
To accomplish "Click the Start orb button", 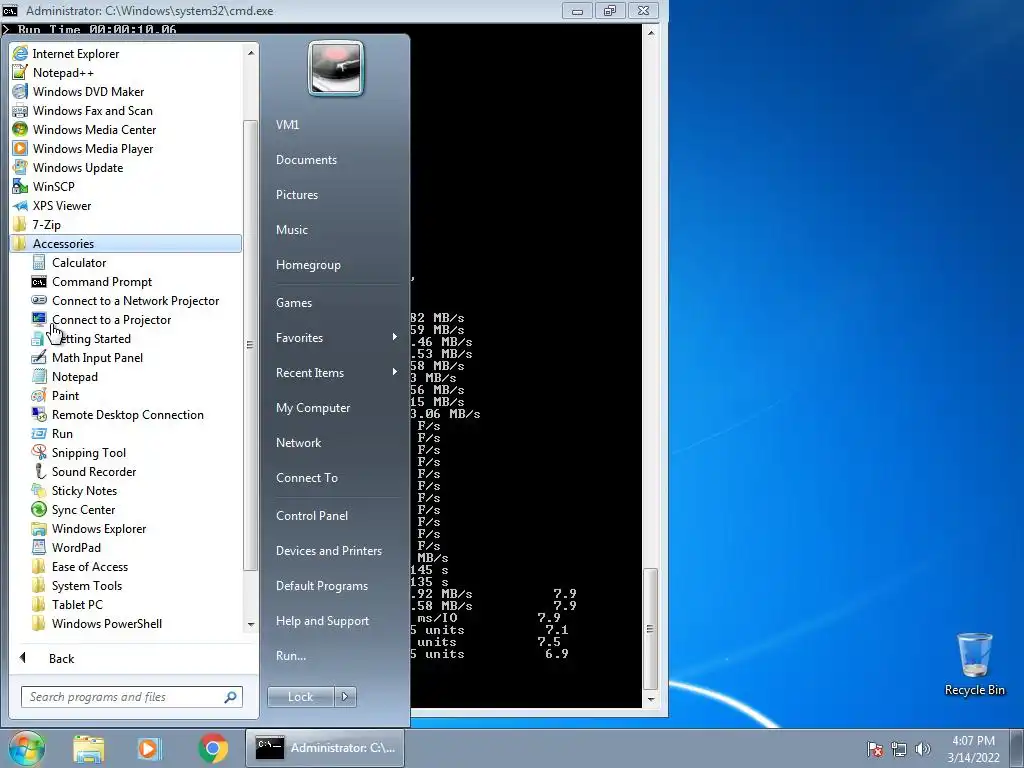I will click(x=26, y=748).
